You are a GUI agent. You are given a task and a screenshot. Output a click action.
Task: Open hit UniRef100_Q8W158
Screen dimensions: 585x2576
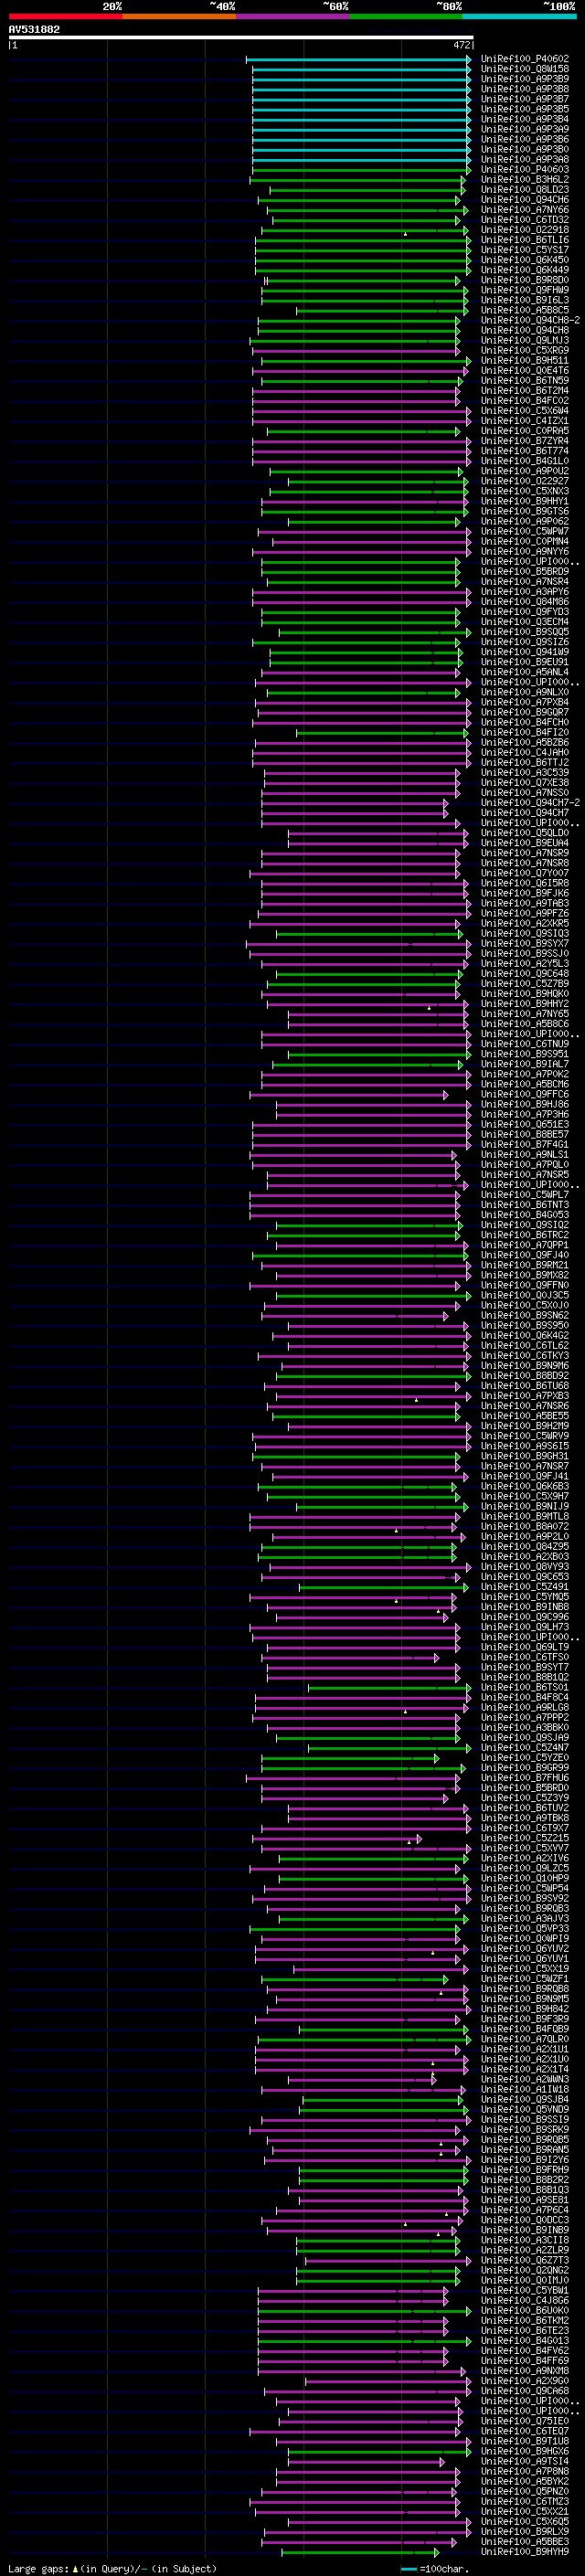pos(525,69)
